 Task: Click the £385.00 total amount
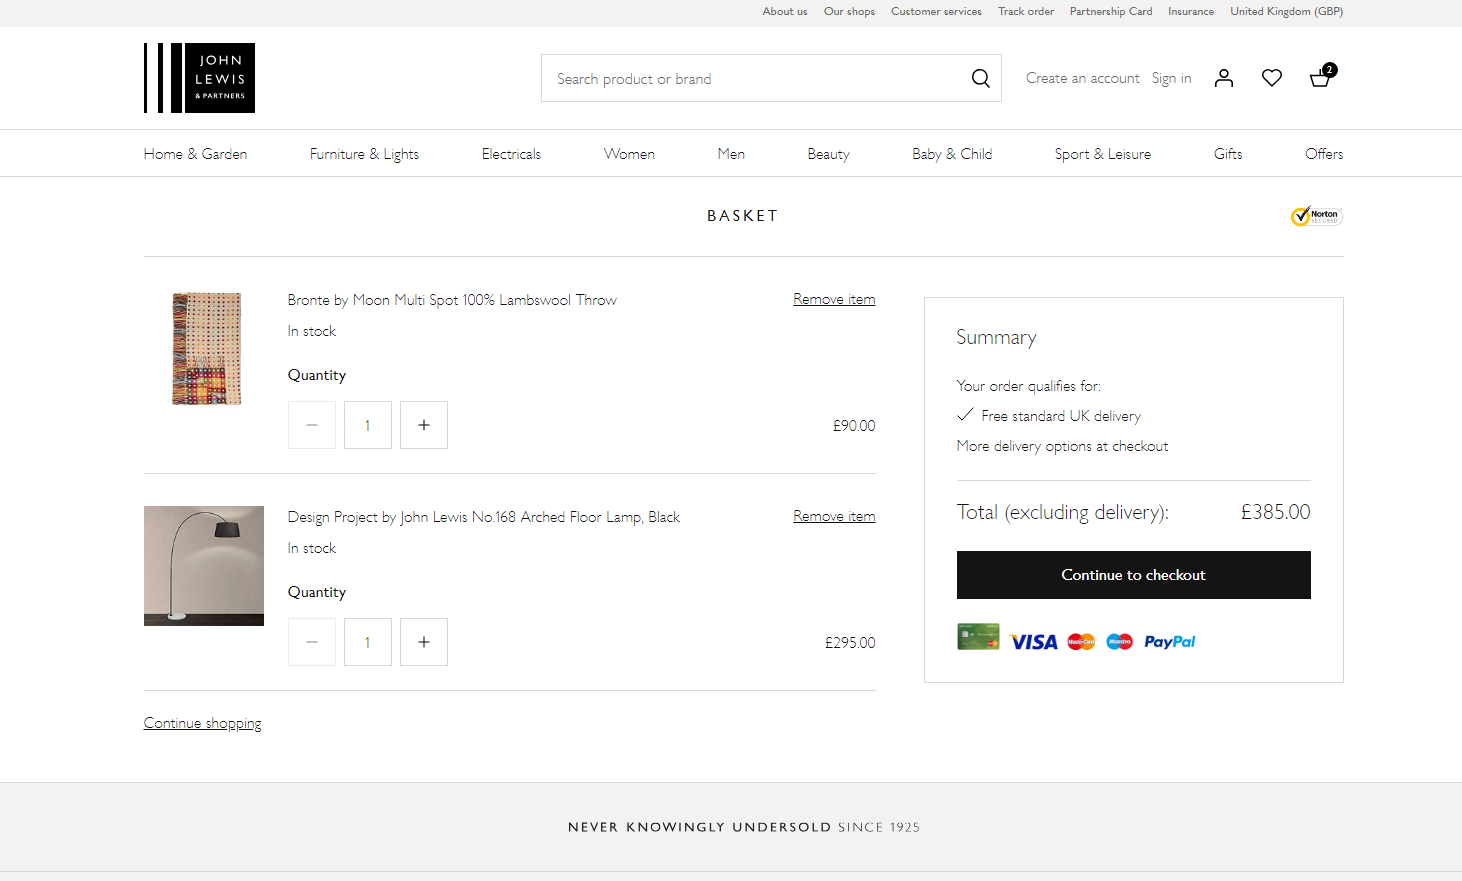1275,512
